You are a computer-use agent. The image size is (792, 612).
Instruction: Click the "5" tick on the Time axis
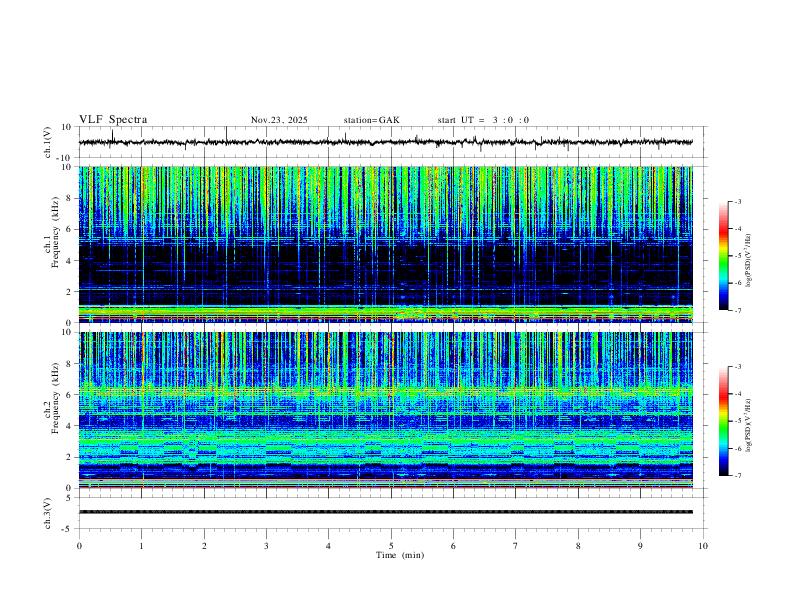[x=391, y=546]
